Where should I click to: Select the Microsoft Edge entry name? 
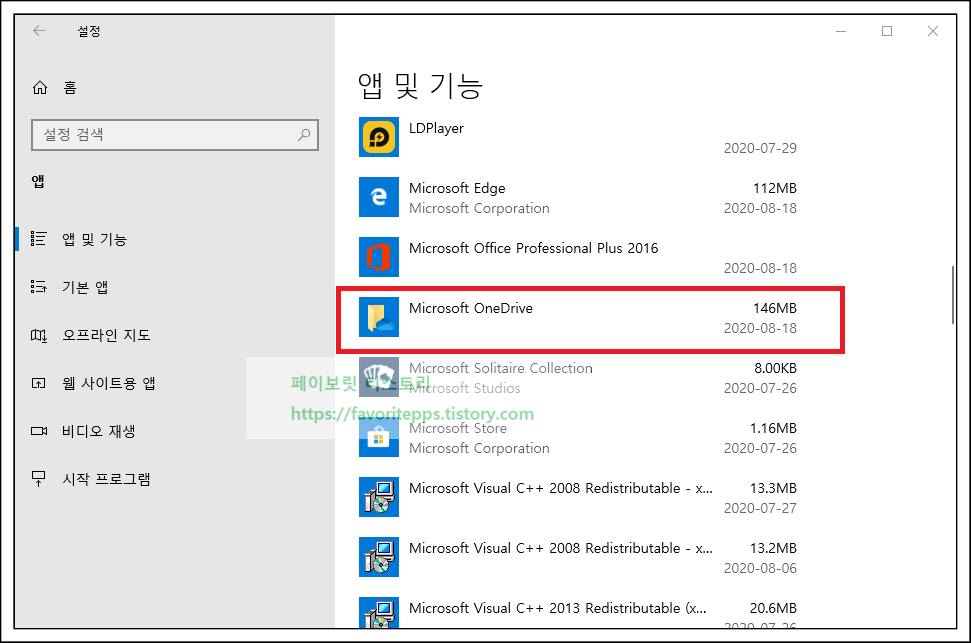coord(457,188)
